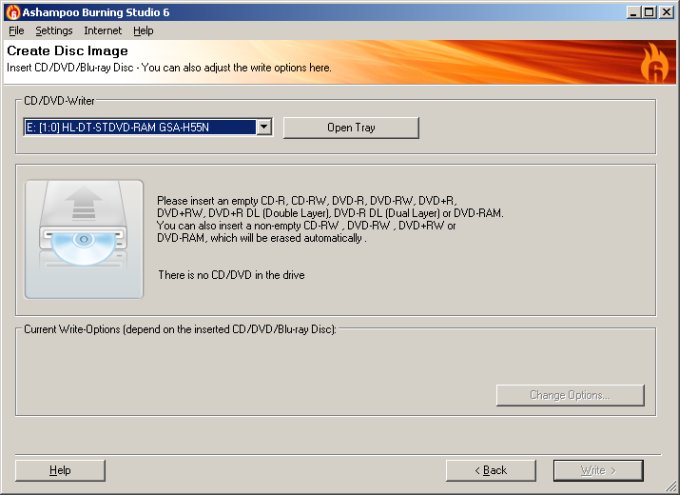Click the Change Options... button
Screen dimensions: 680x495
click(x=570, y=395)
